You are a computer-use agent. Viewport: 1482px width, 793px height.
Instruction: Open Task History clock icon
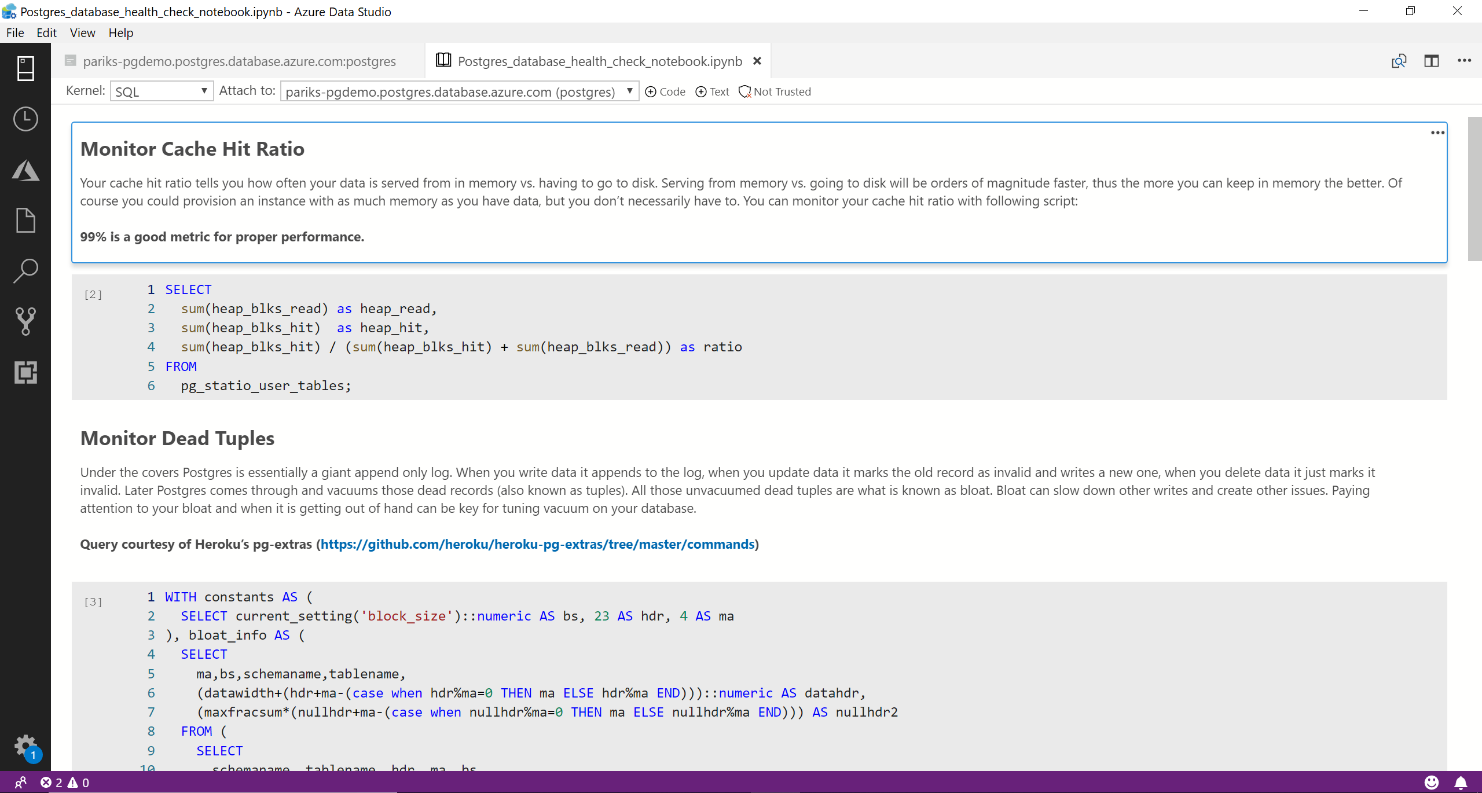pyautogui.click(x=25, y=119)
